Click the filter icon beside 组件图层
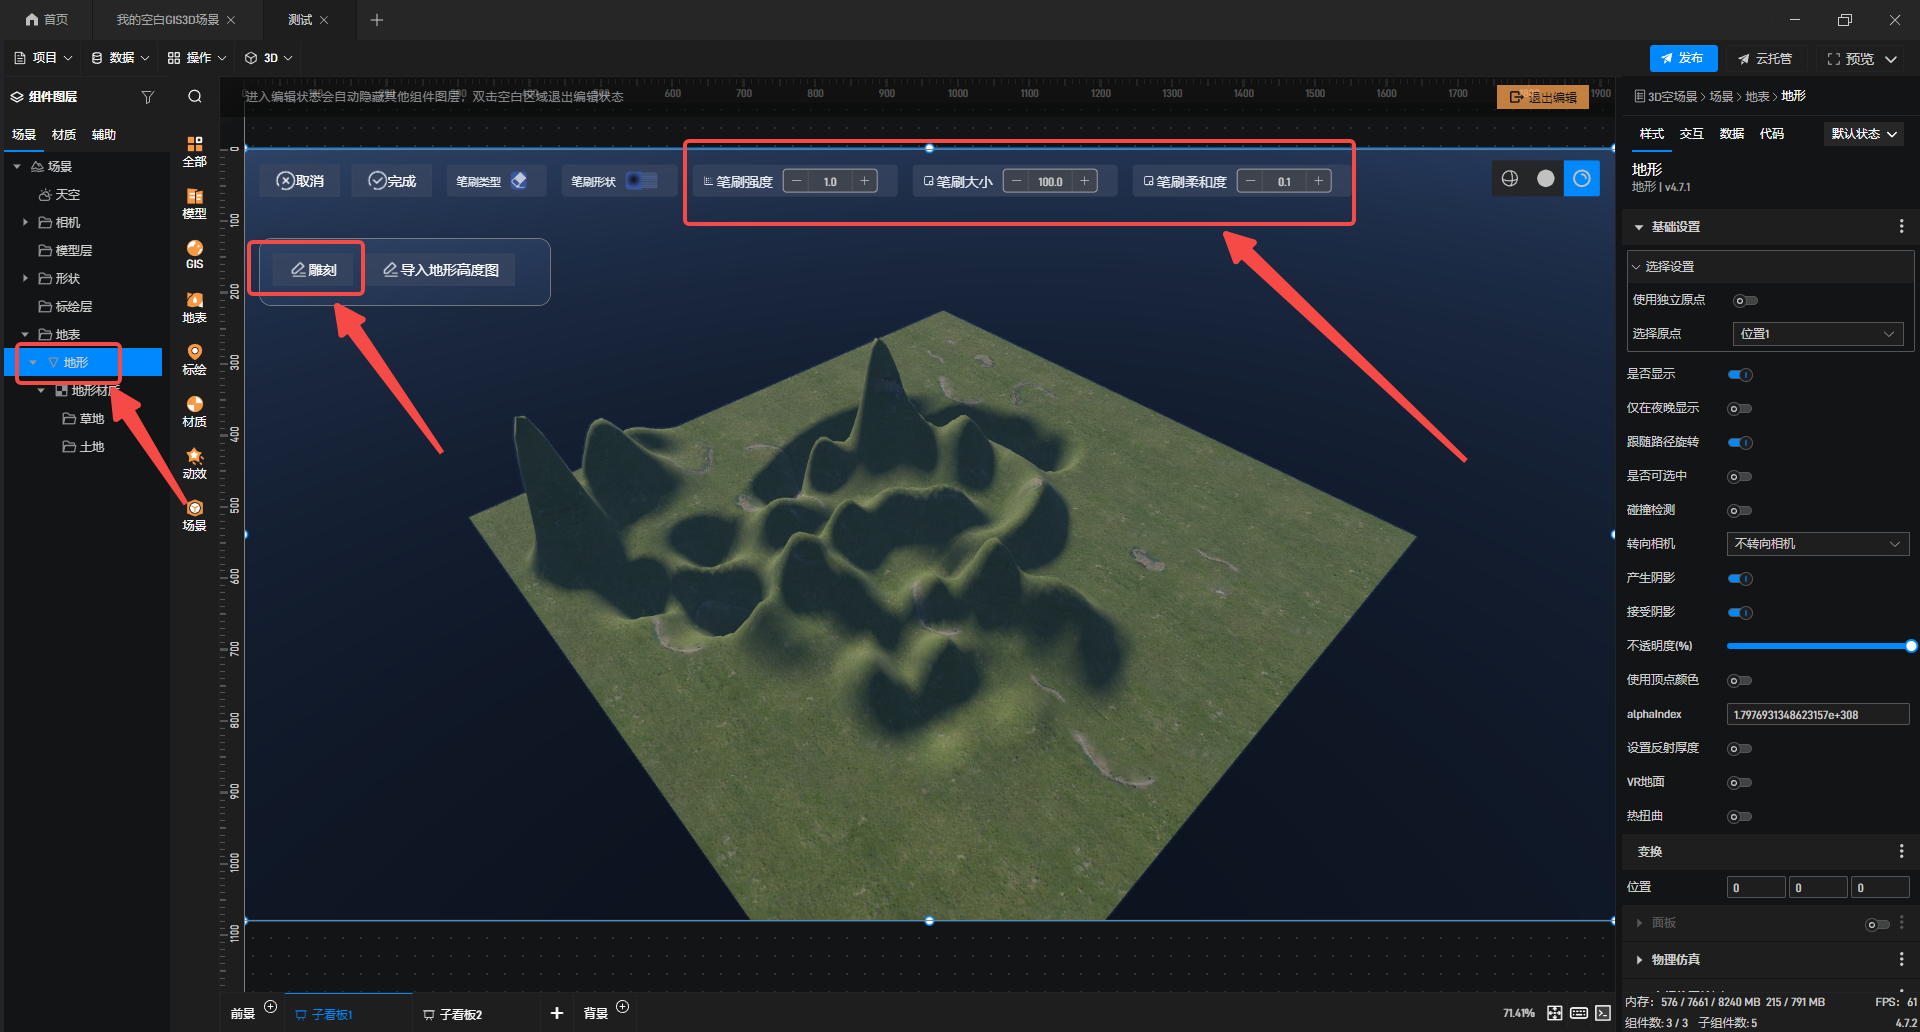This screenshot has height=1032, width=1920. pos(148,97)
